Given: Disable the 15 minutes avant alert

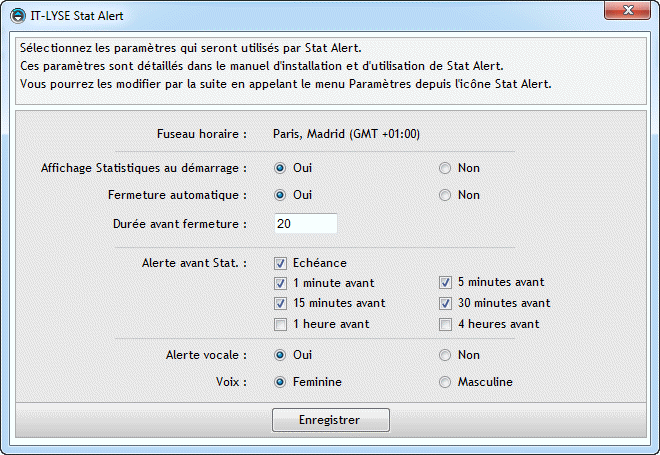Looking at the screenshot, I should tap(280, 303).
